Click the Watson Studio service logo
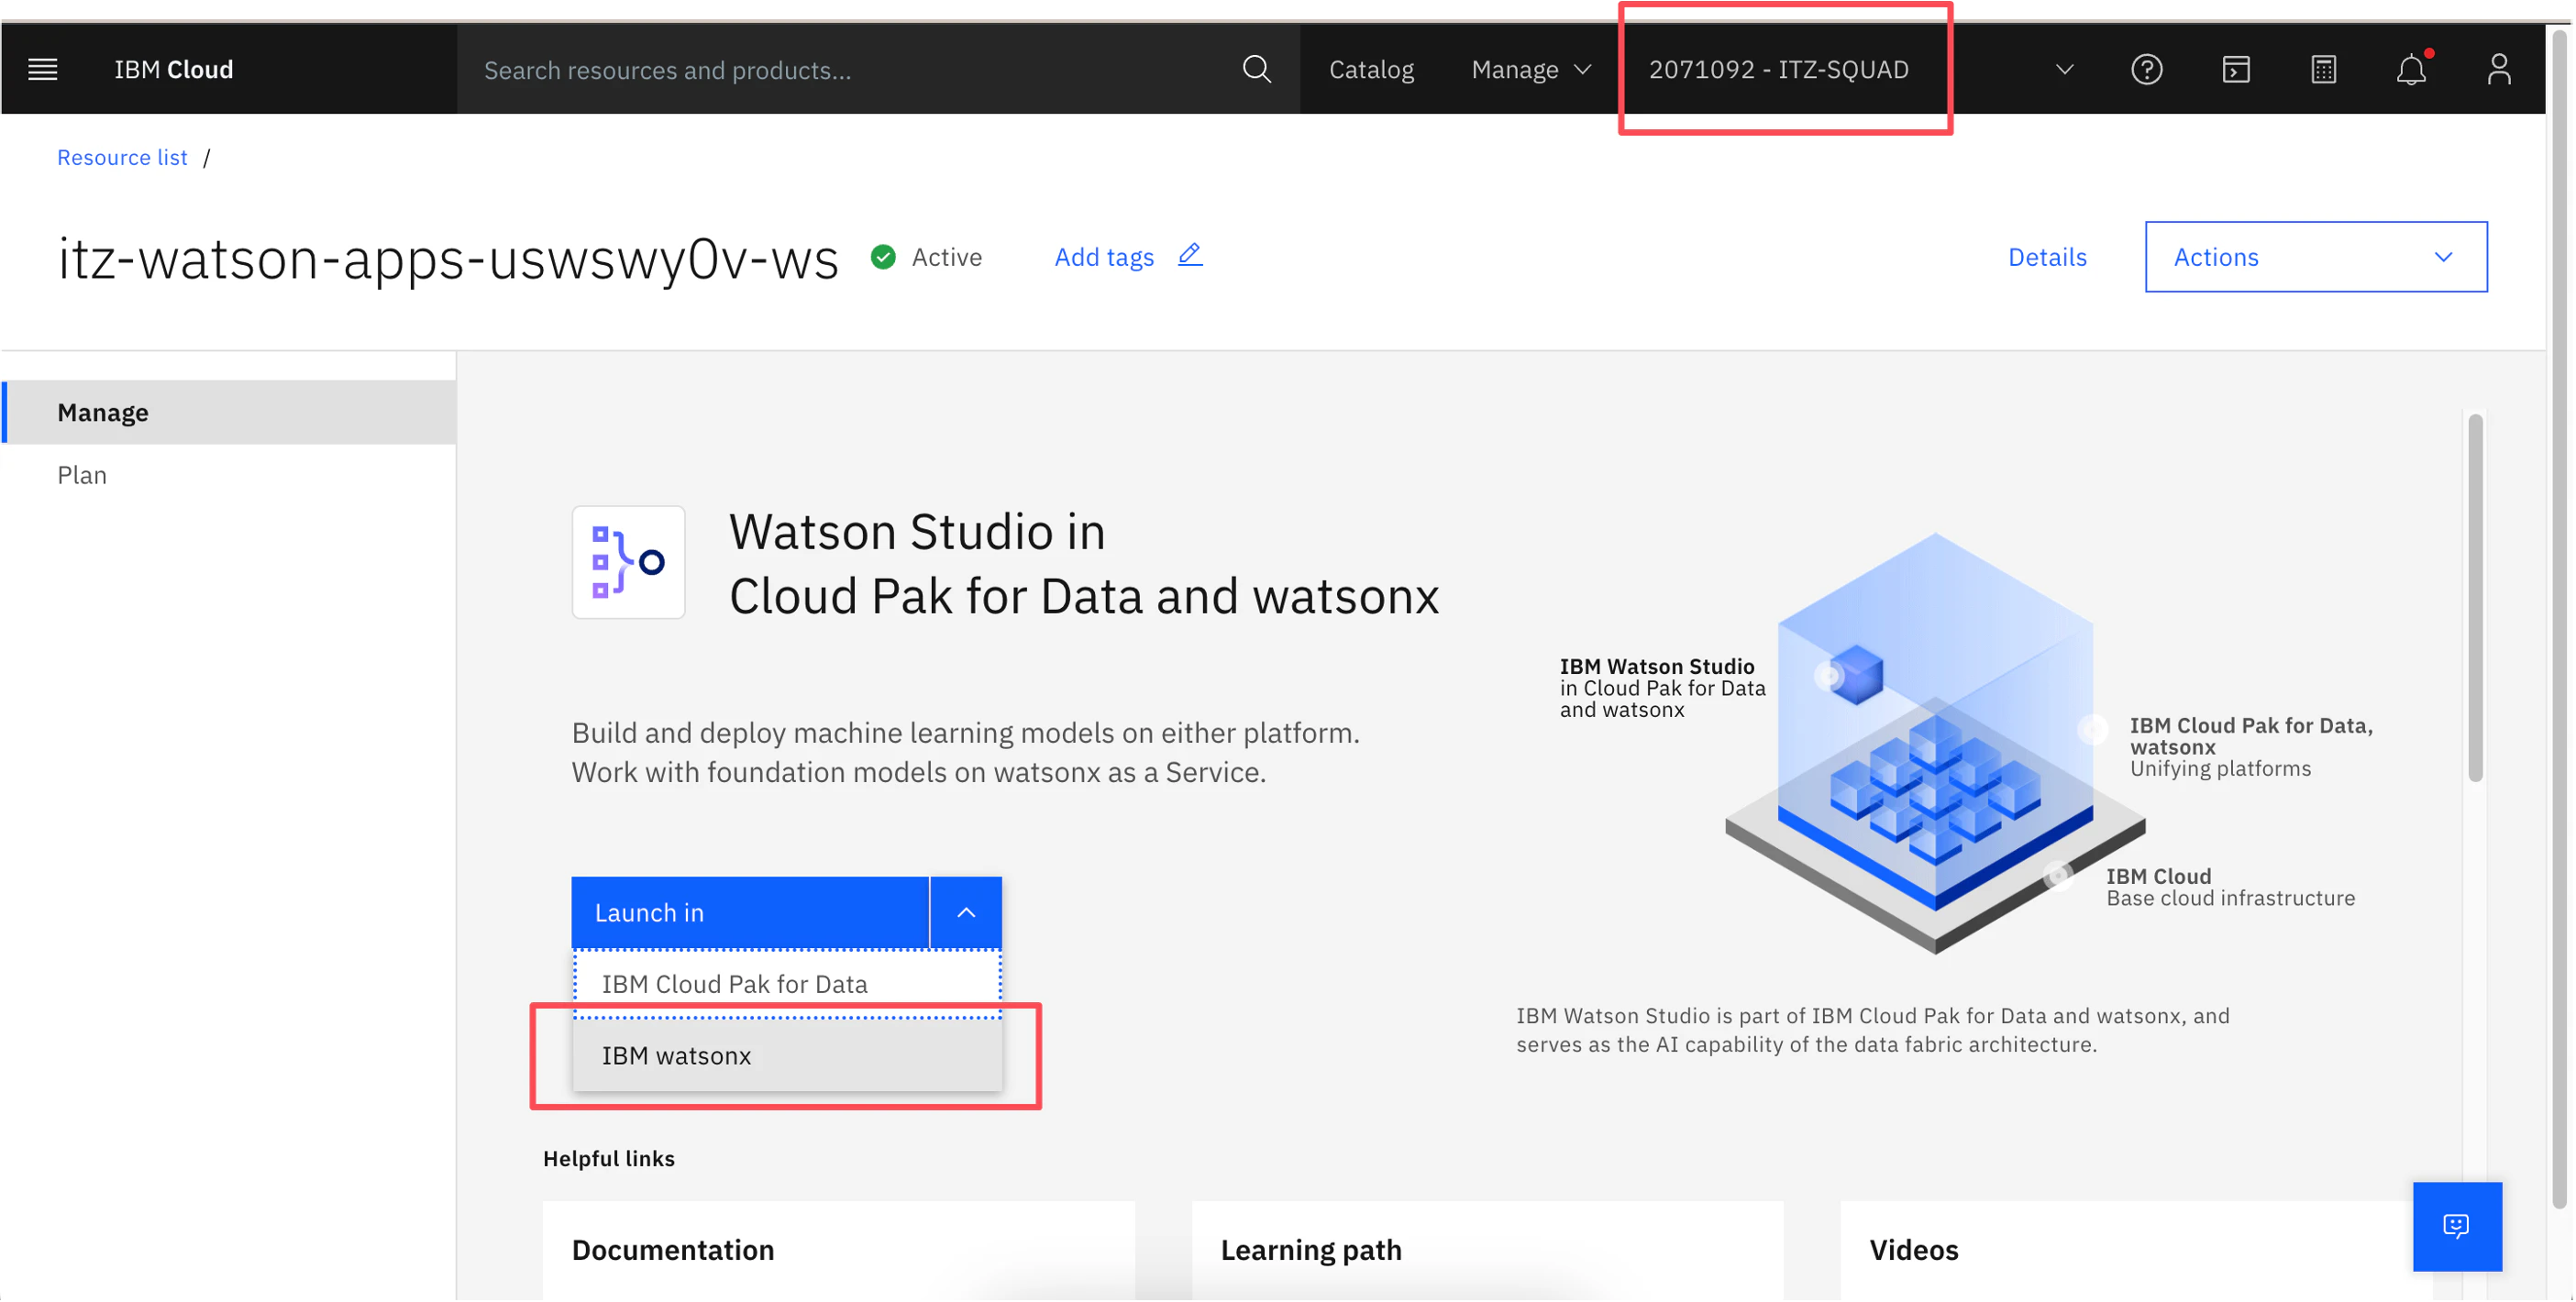 [x=628, y=562]
